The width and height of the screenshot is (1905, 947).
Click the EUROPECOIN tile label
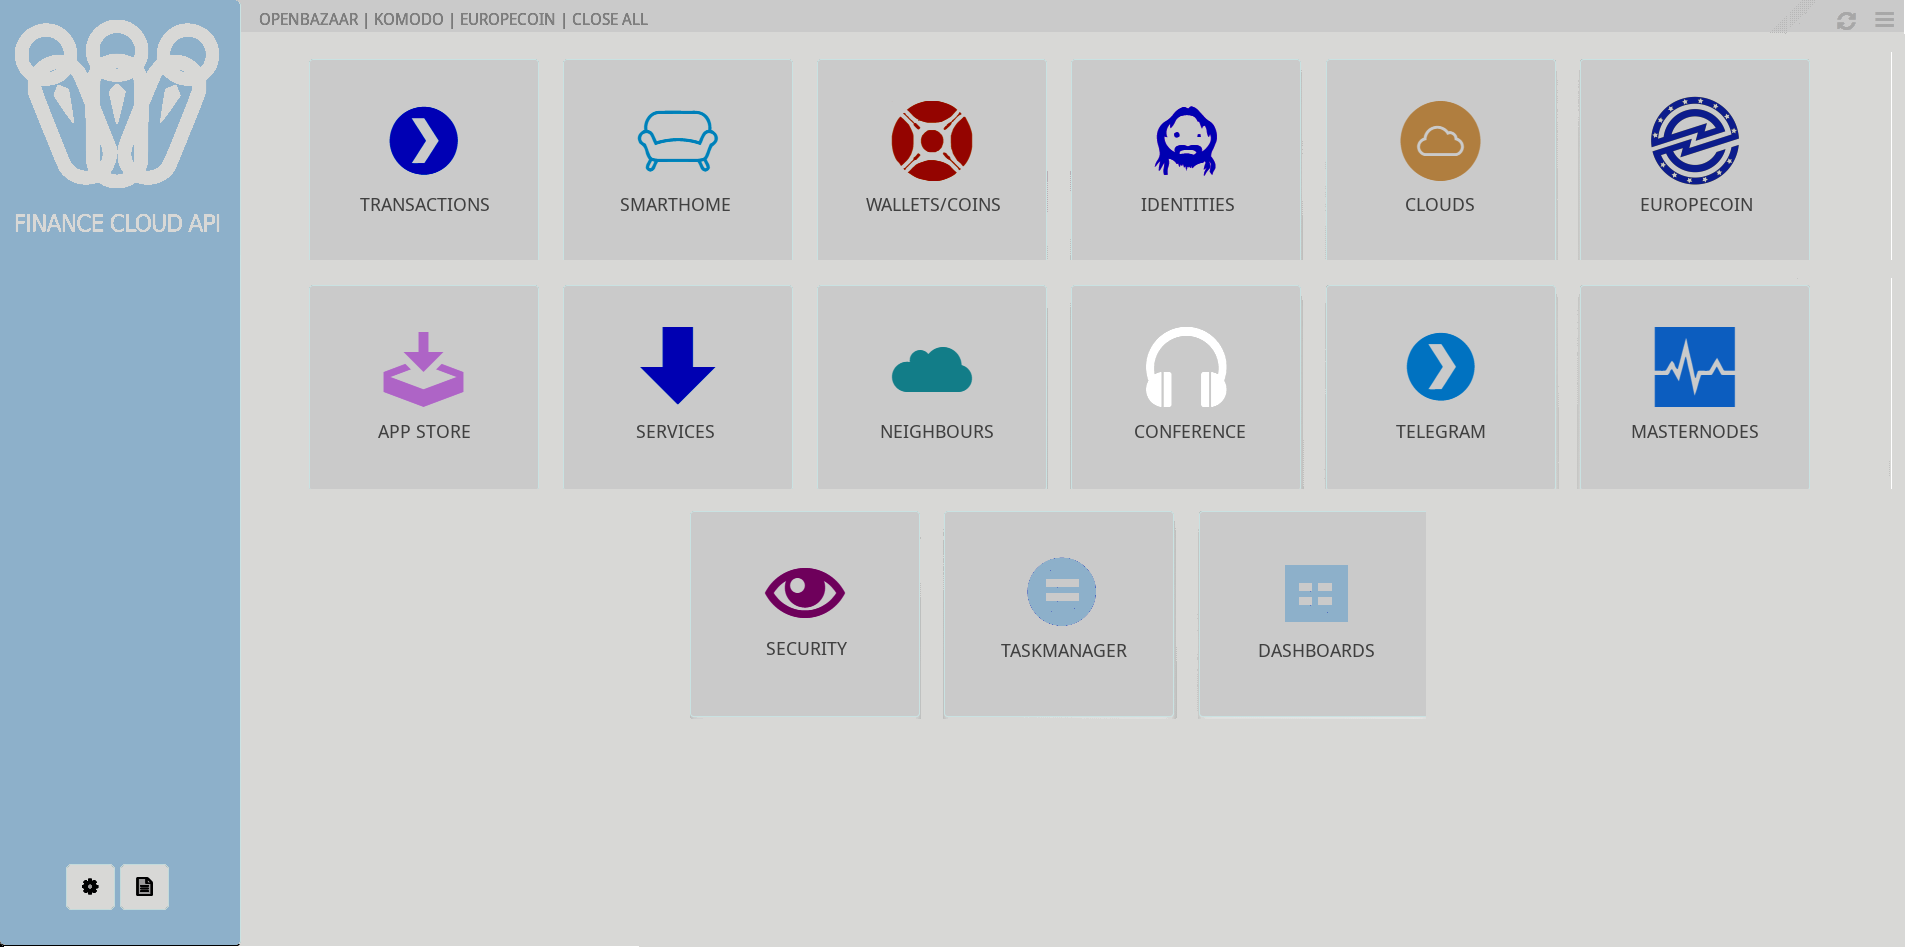point(1696,205)
